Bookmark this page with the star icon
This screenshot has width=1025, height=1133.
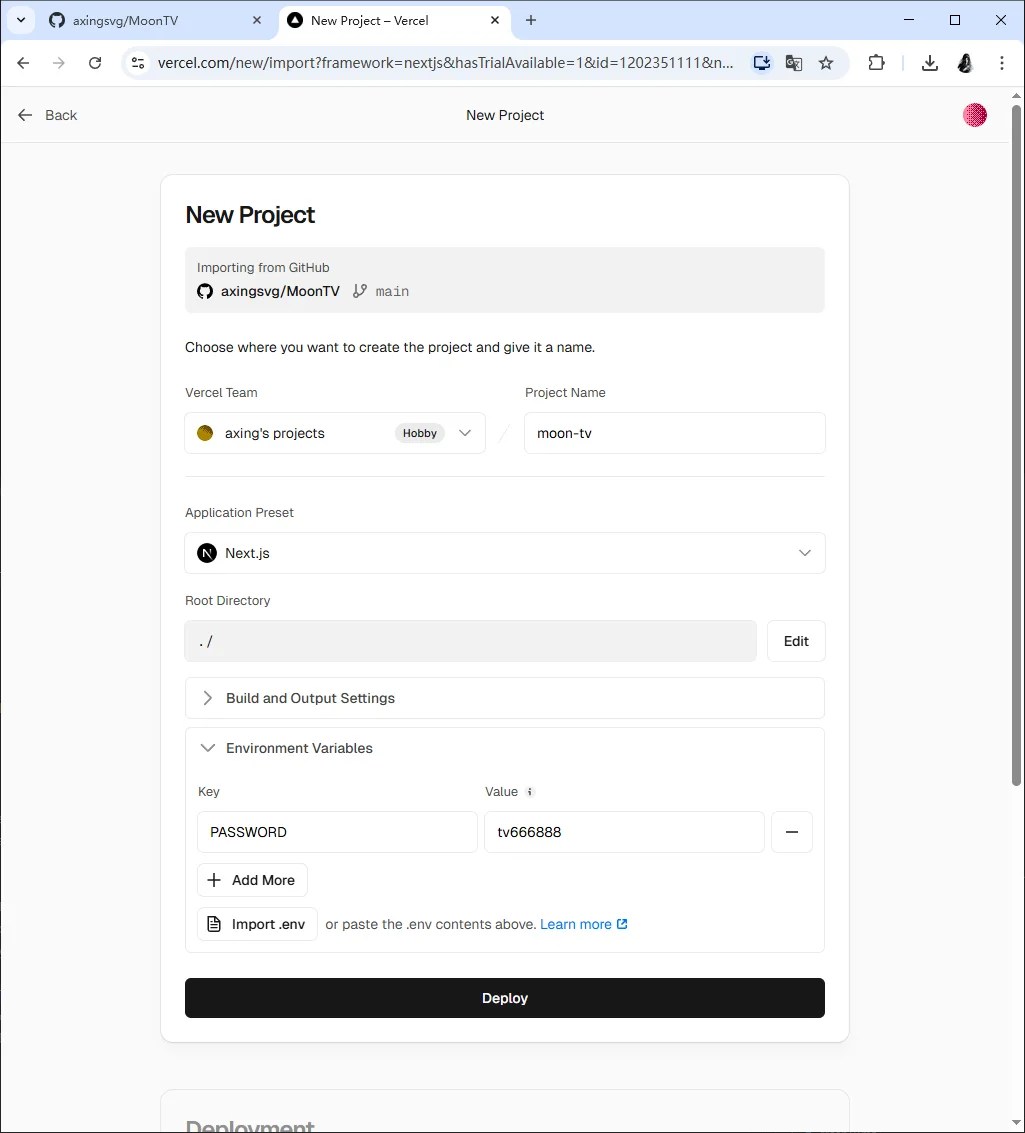tap(826, 63)
